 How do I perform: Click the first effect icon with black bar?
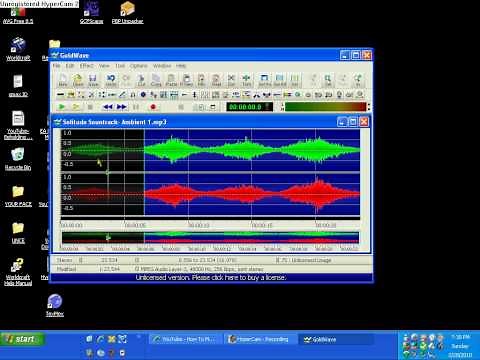(x=60, y=95)
